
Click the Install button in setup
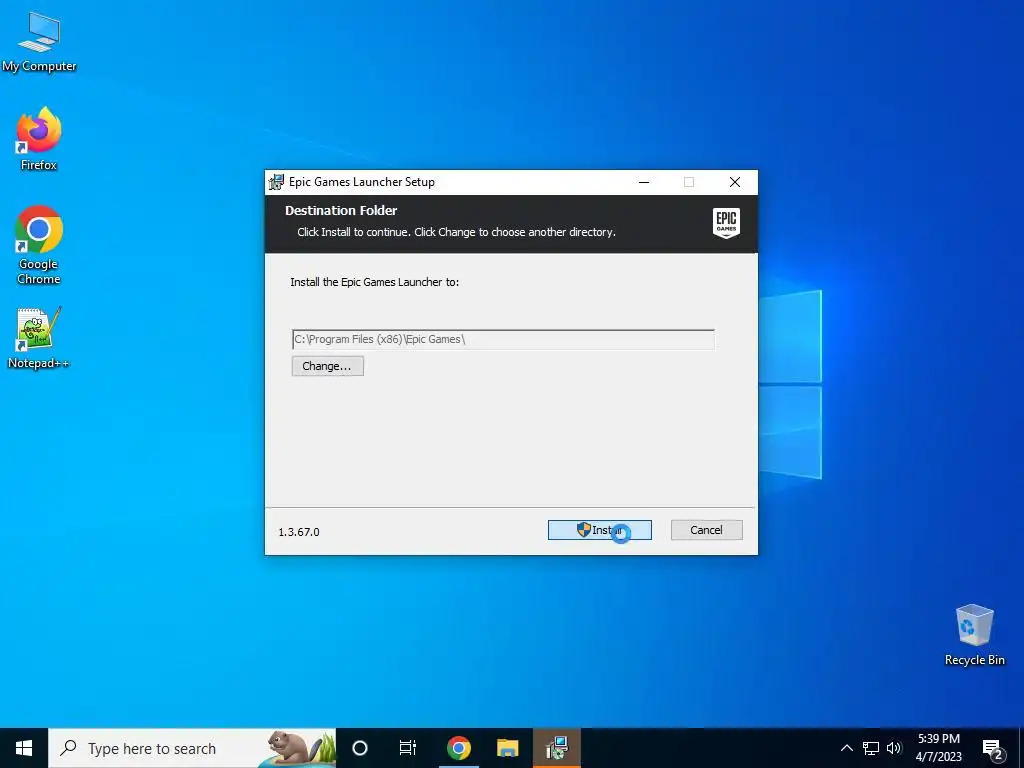point(600,530)
